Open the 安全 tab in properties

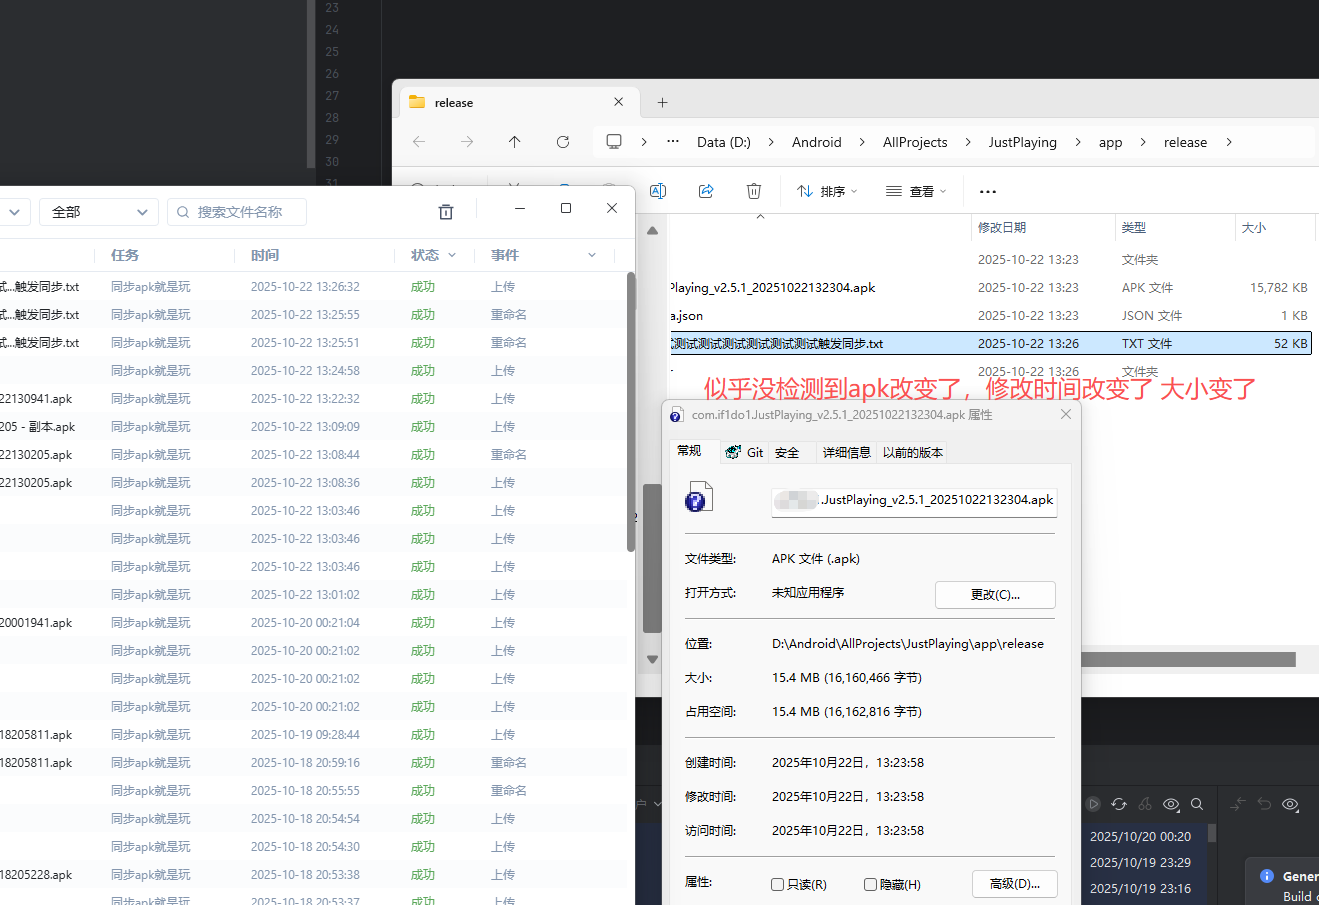click(787, 452)
